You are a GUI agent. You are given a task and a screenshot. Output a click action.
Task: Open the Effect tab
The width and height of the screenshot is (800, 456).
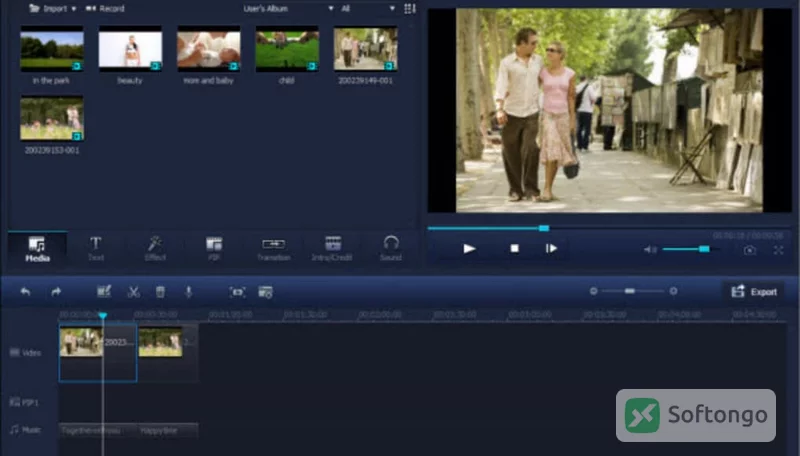155,249
